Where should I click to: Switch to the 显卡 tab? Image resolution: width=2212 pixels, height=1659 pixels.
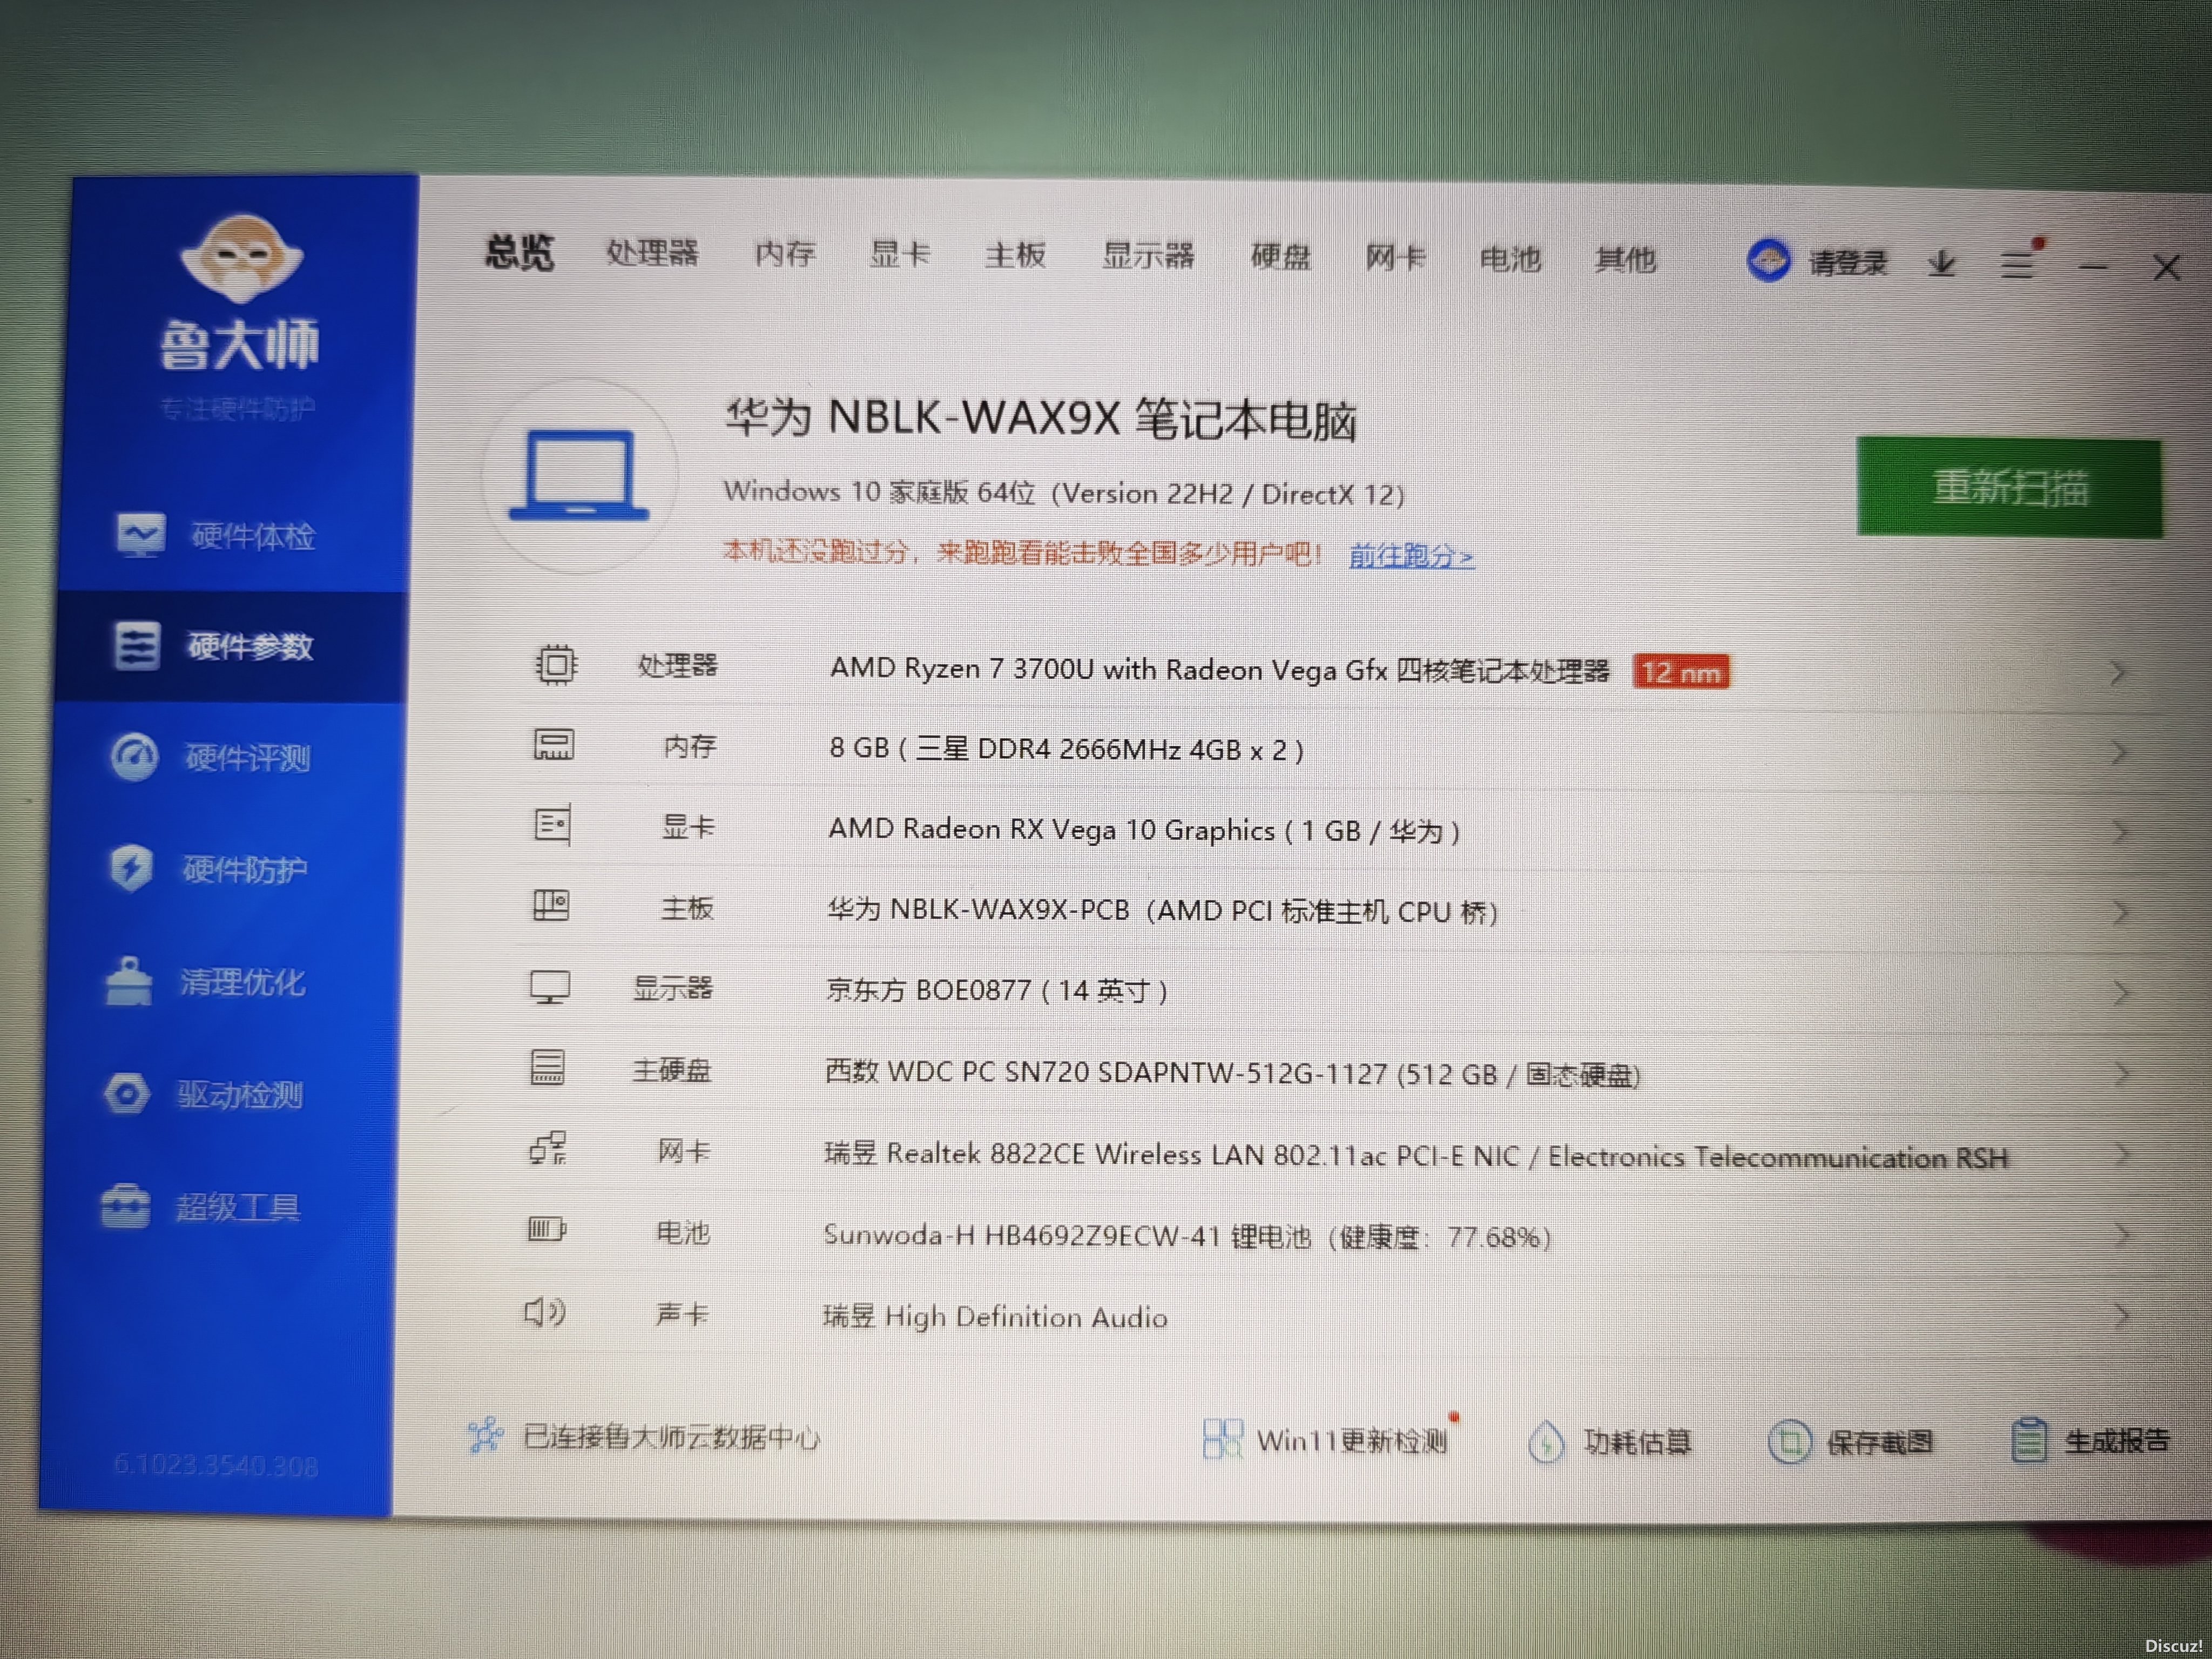click(900, 255)
